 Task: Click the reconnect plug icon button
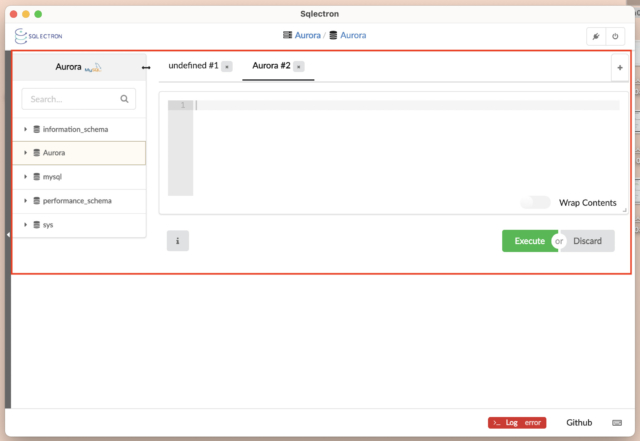coord(596,36)
